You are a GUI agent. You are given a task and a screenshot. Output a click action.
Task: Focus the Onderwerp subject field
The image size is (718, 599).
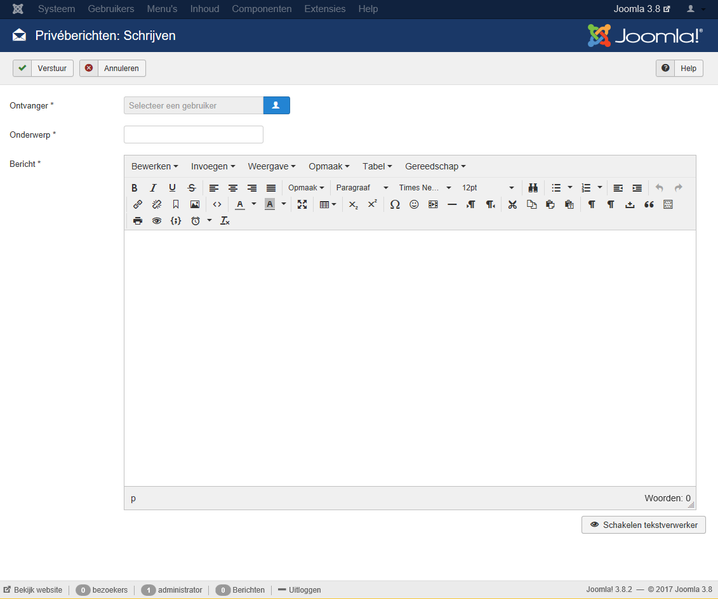pyautogui.click(x=194, y=135)
